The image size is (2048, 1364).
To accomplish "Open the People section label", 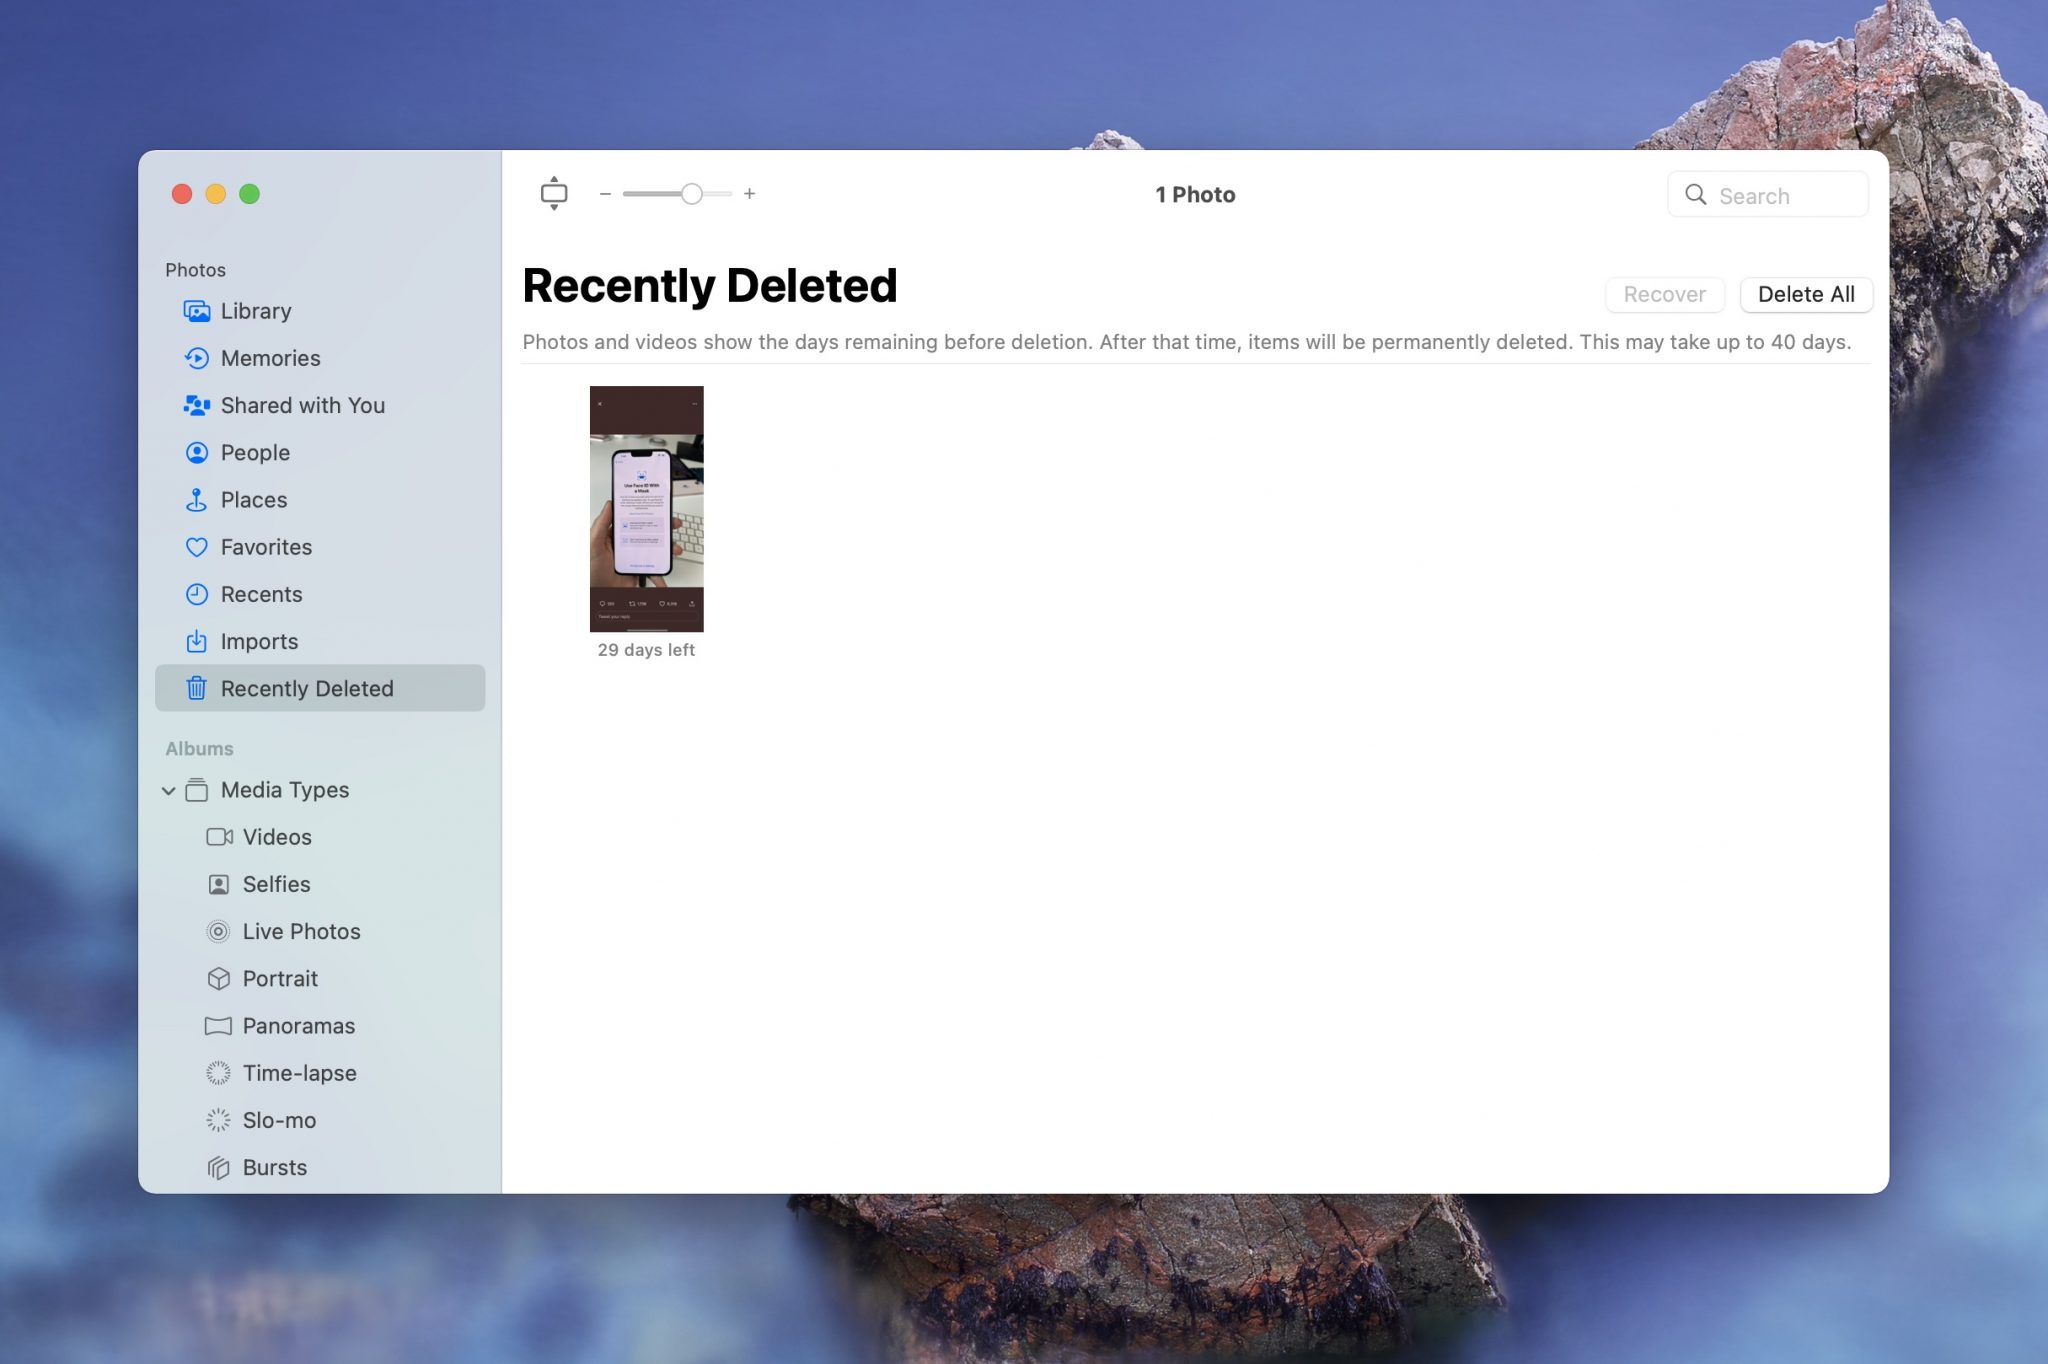I will point(255,453).
